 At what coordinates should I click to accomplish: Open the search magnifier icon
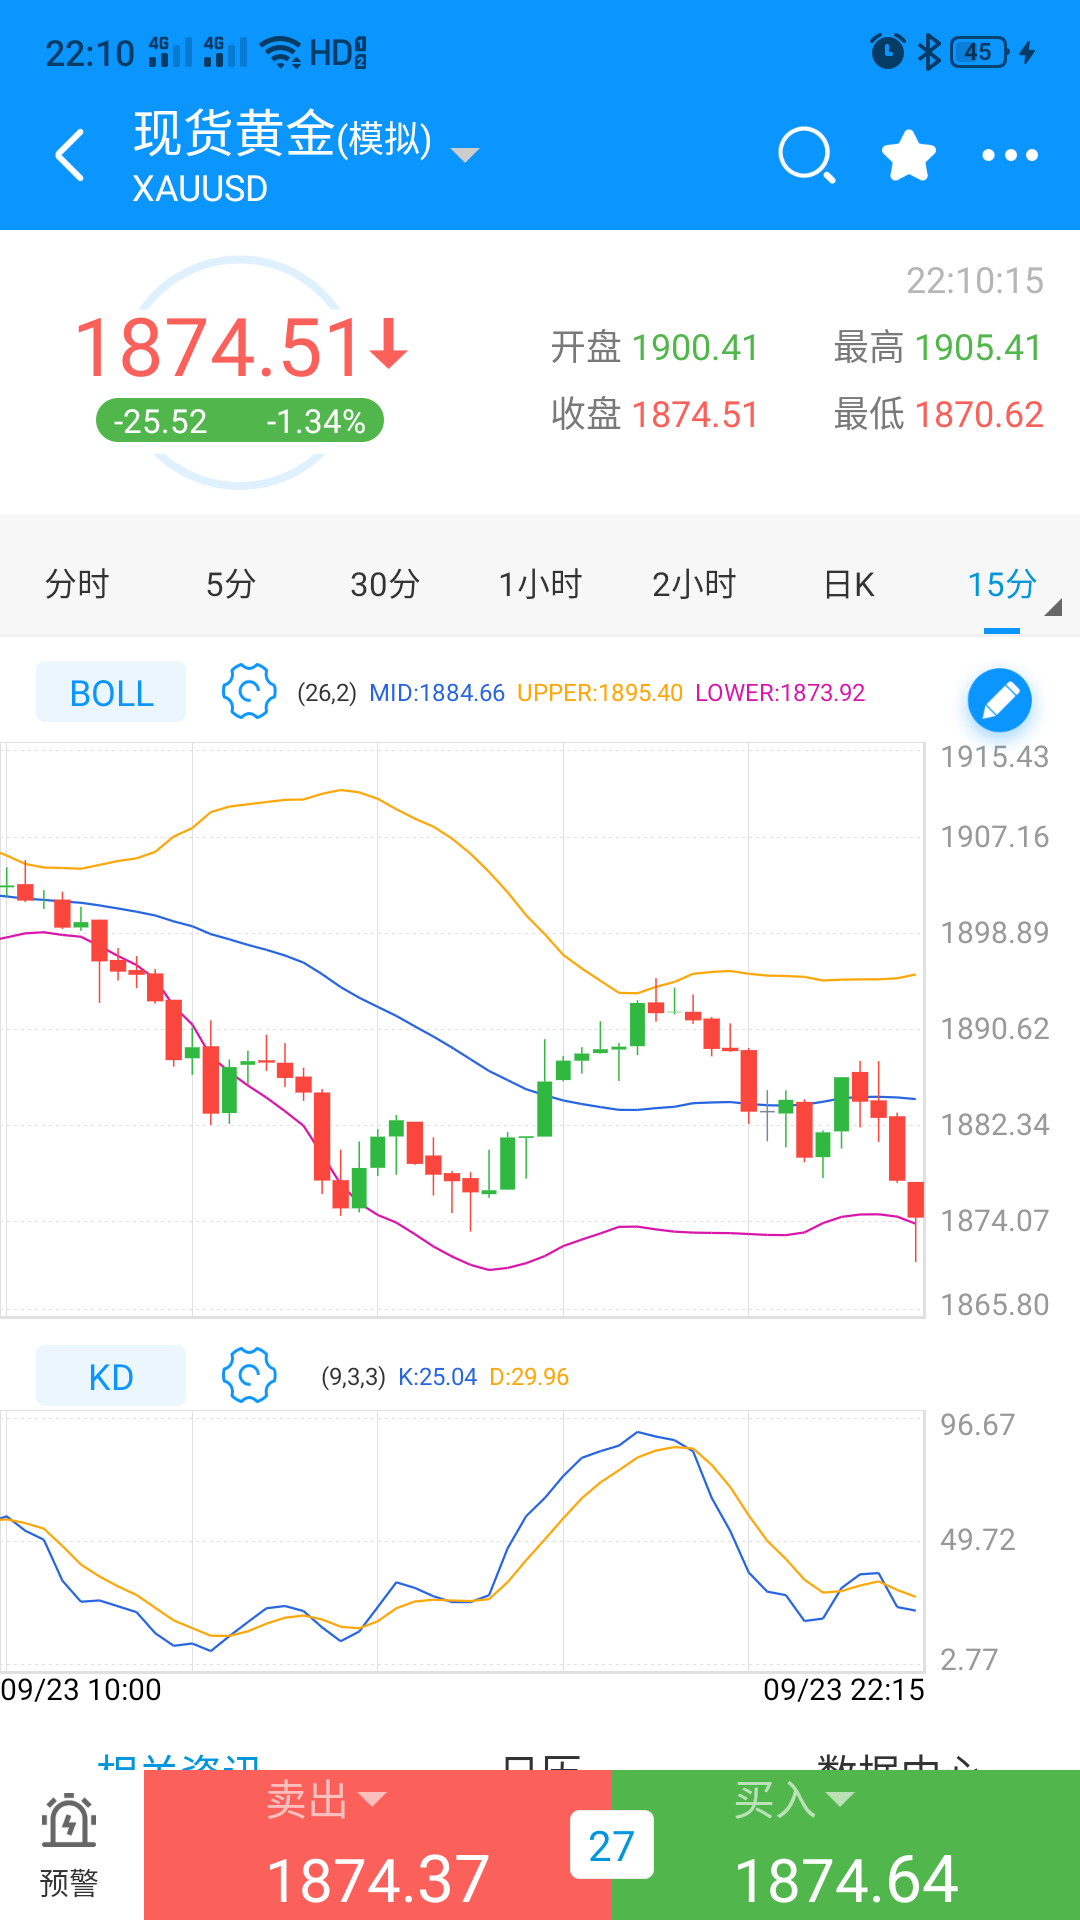[806, 155]
